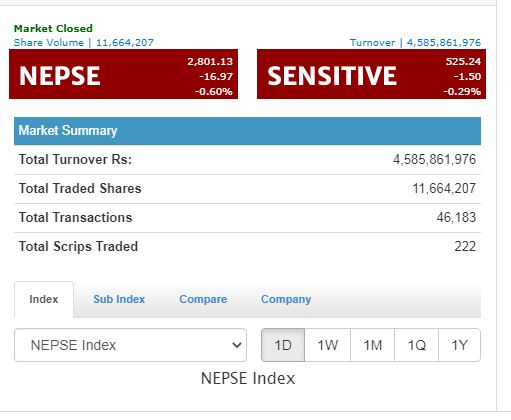Screen dimensions: 511x420
Task: Switch chart range to 1W
Action: (x=327, y=345)
